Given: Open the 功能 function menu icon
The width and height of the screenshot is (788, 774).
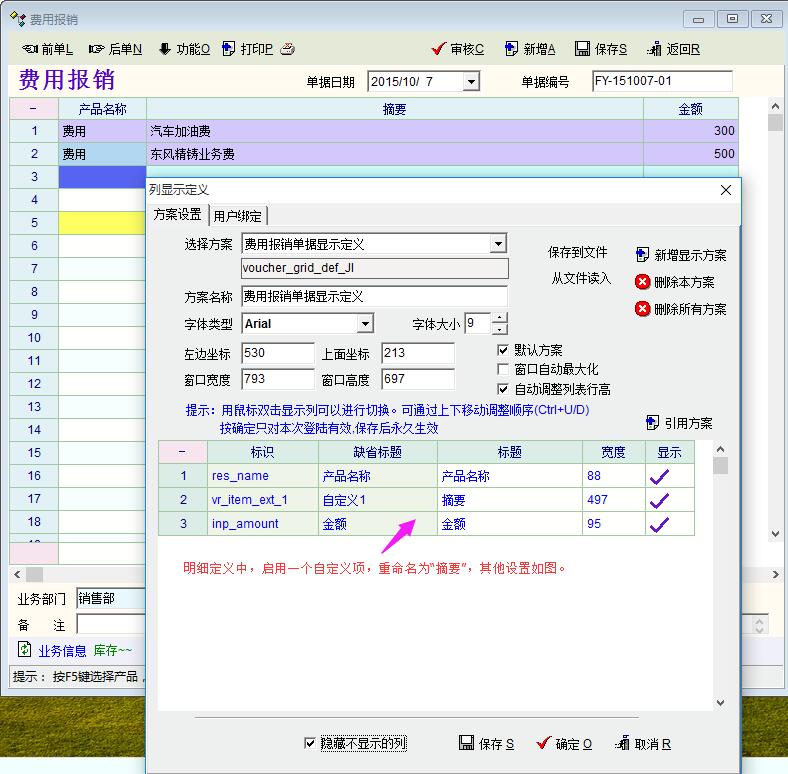Looking at the screenshot, I should (x=165, y=49).
